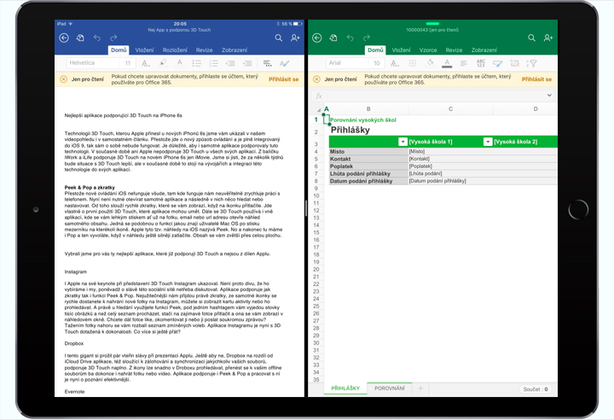Tap the back arrow in Word
This screenshot has width=614, height=420.
pyautogui.click(x=64, y=38)
